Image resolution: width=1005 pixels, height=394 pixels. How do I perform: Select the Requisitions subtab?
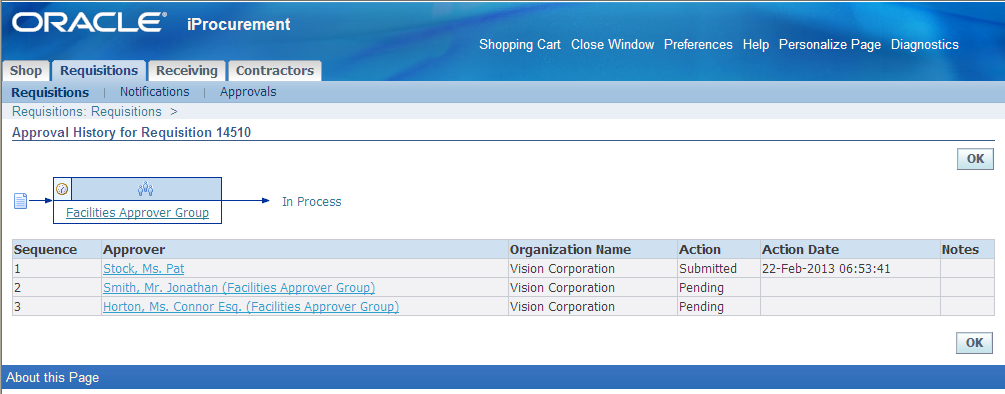click(50, 92)
